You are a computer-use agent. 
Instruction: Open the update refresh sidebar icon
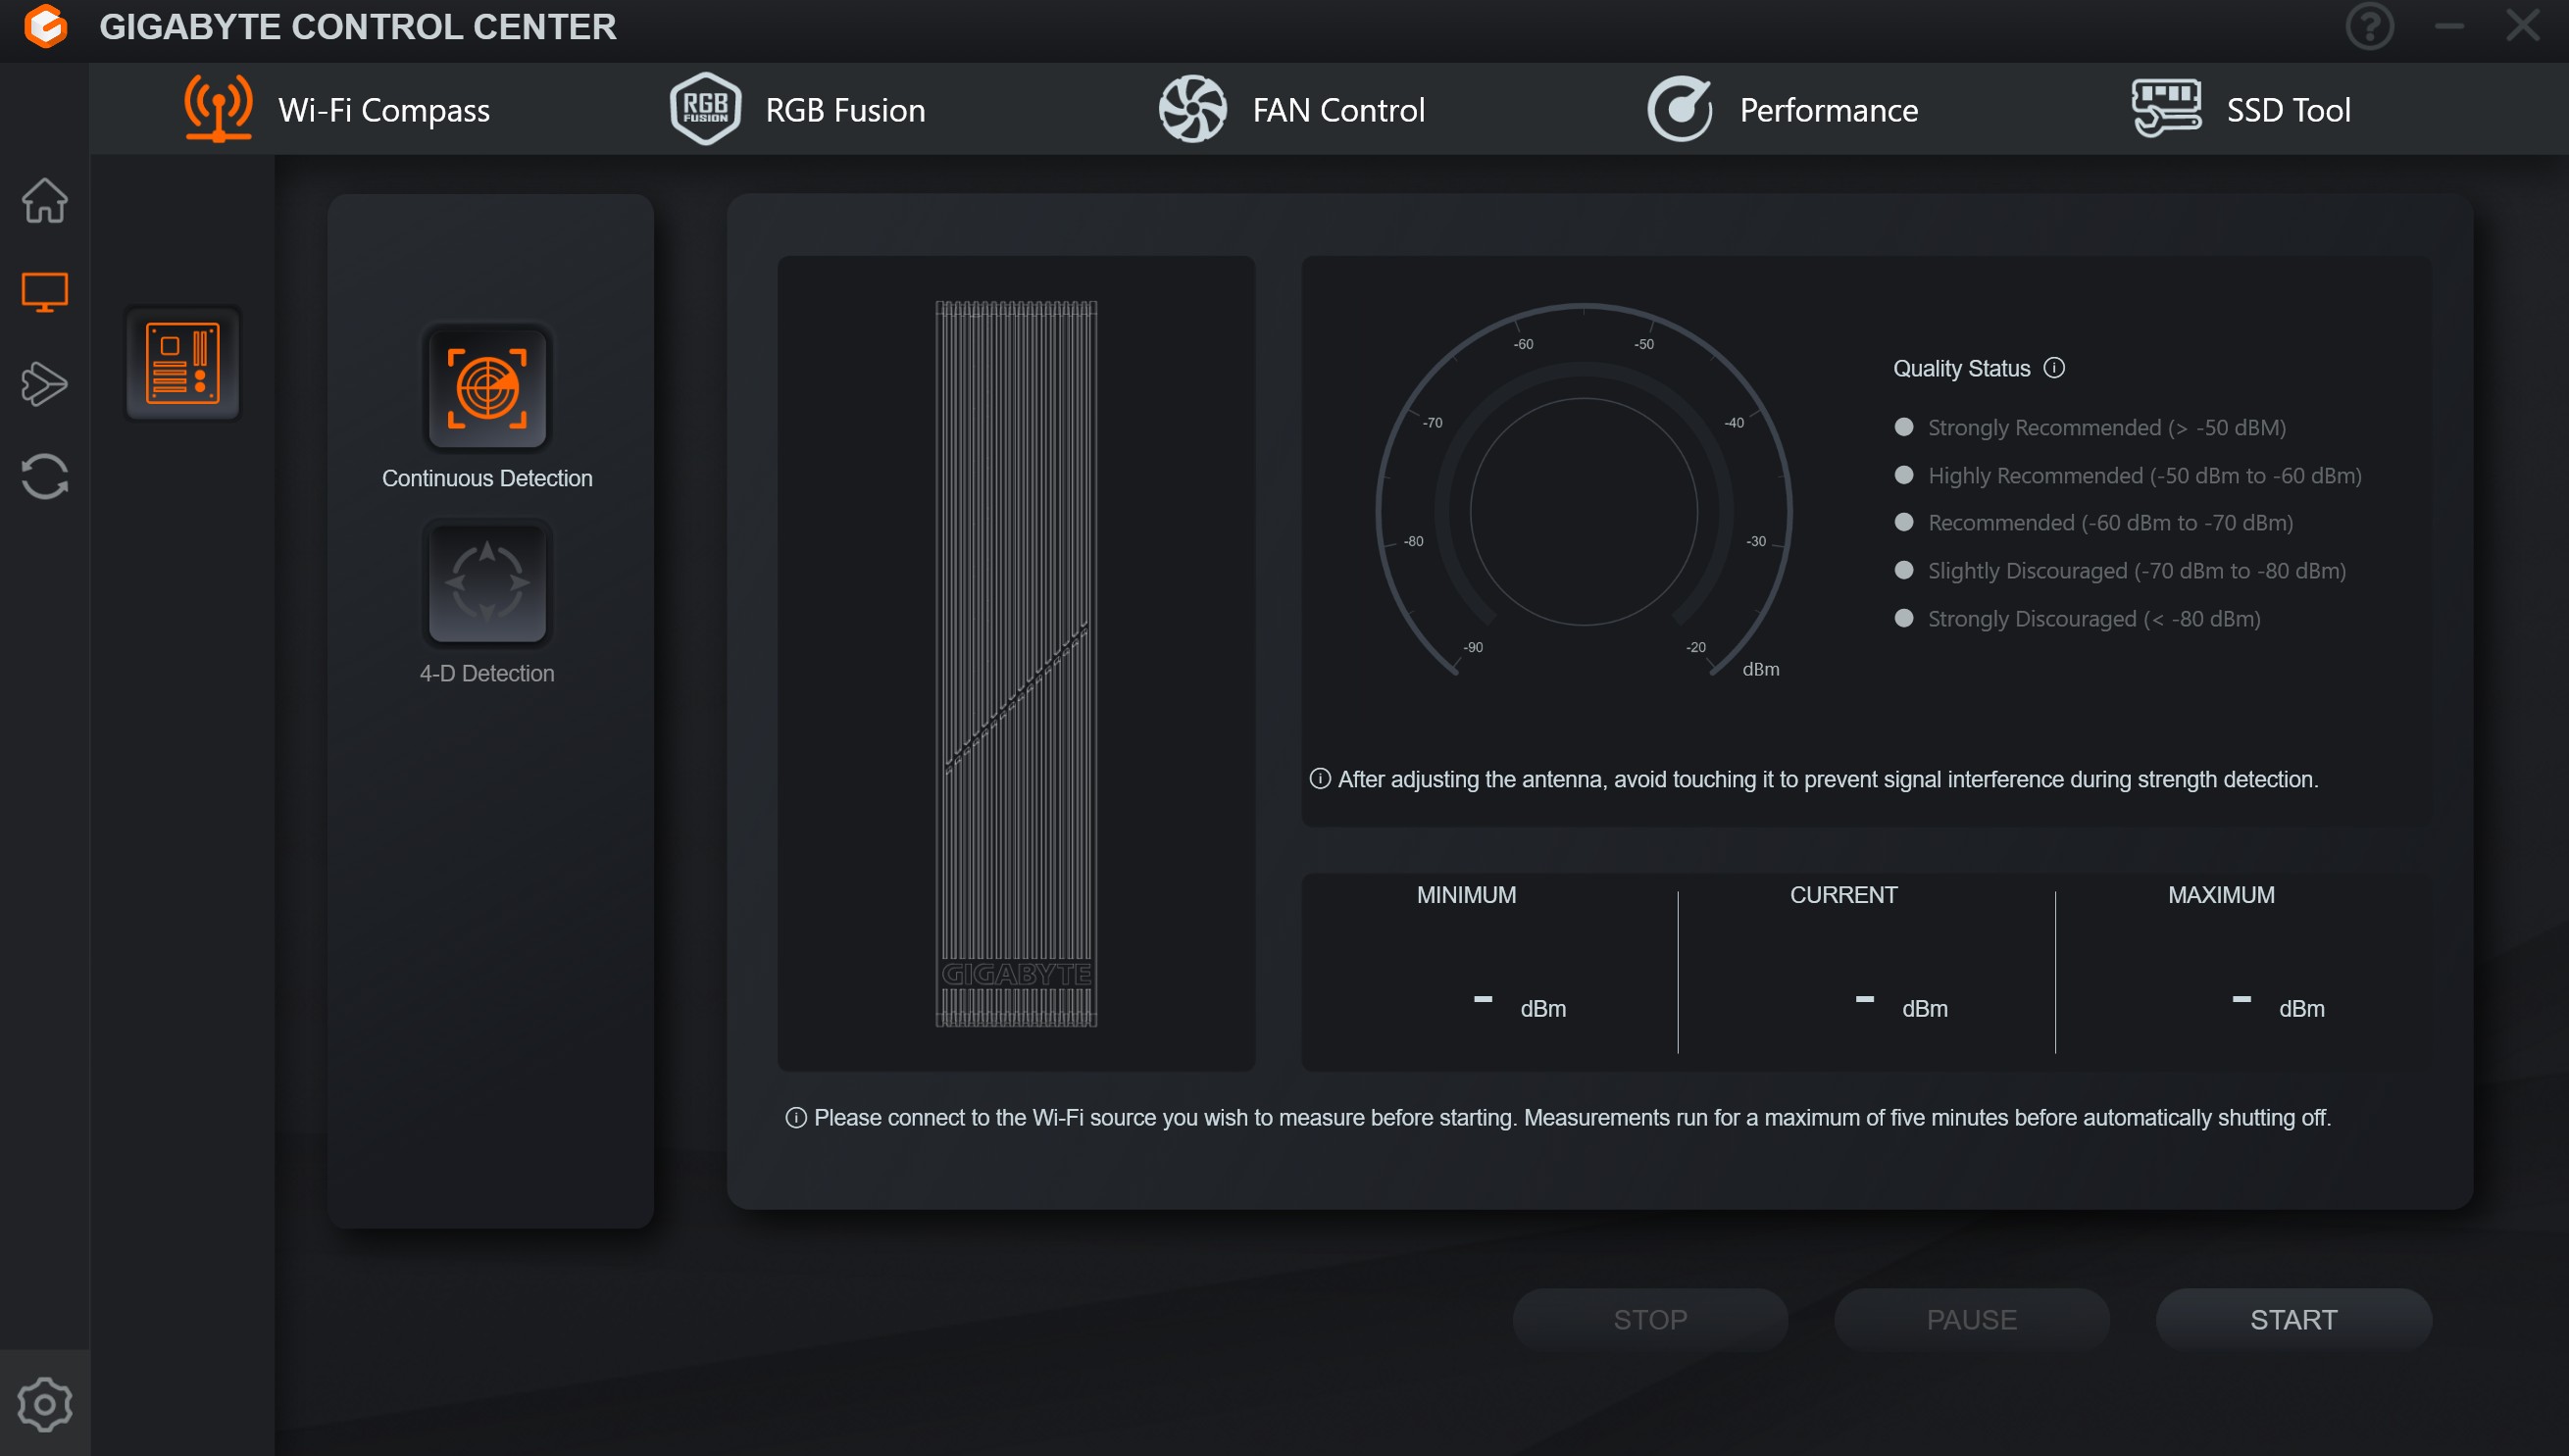[45, 476]
